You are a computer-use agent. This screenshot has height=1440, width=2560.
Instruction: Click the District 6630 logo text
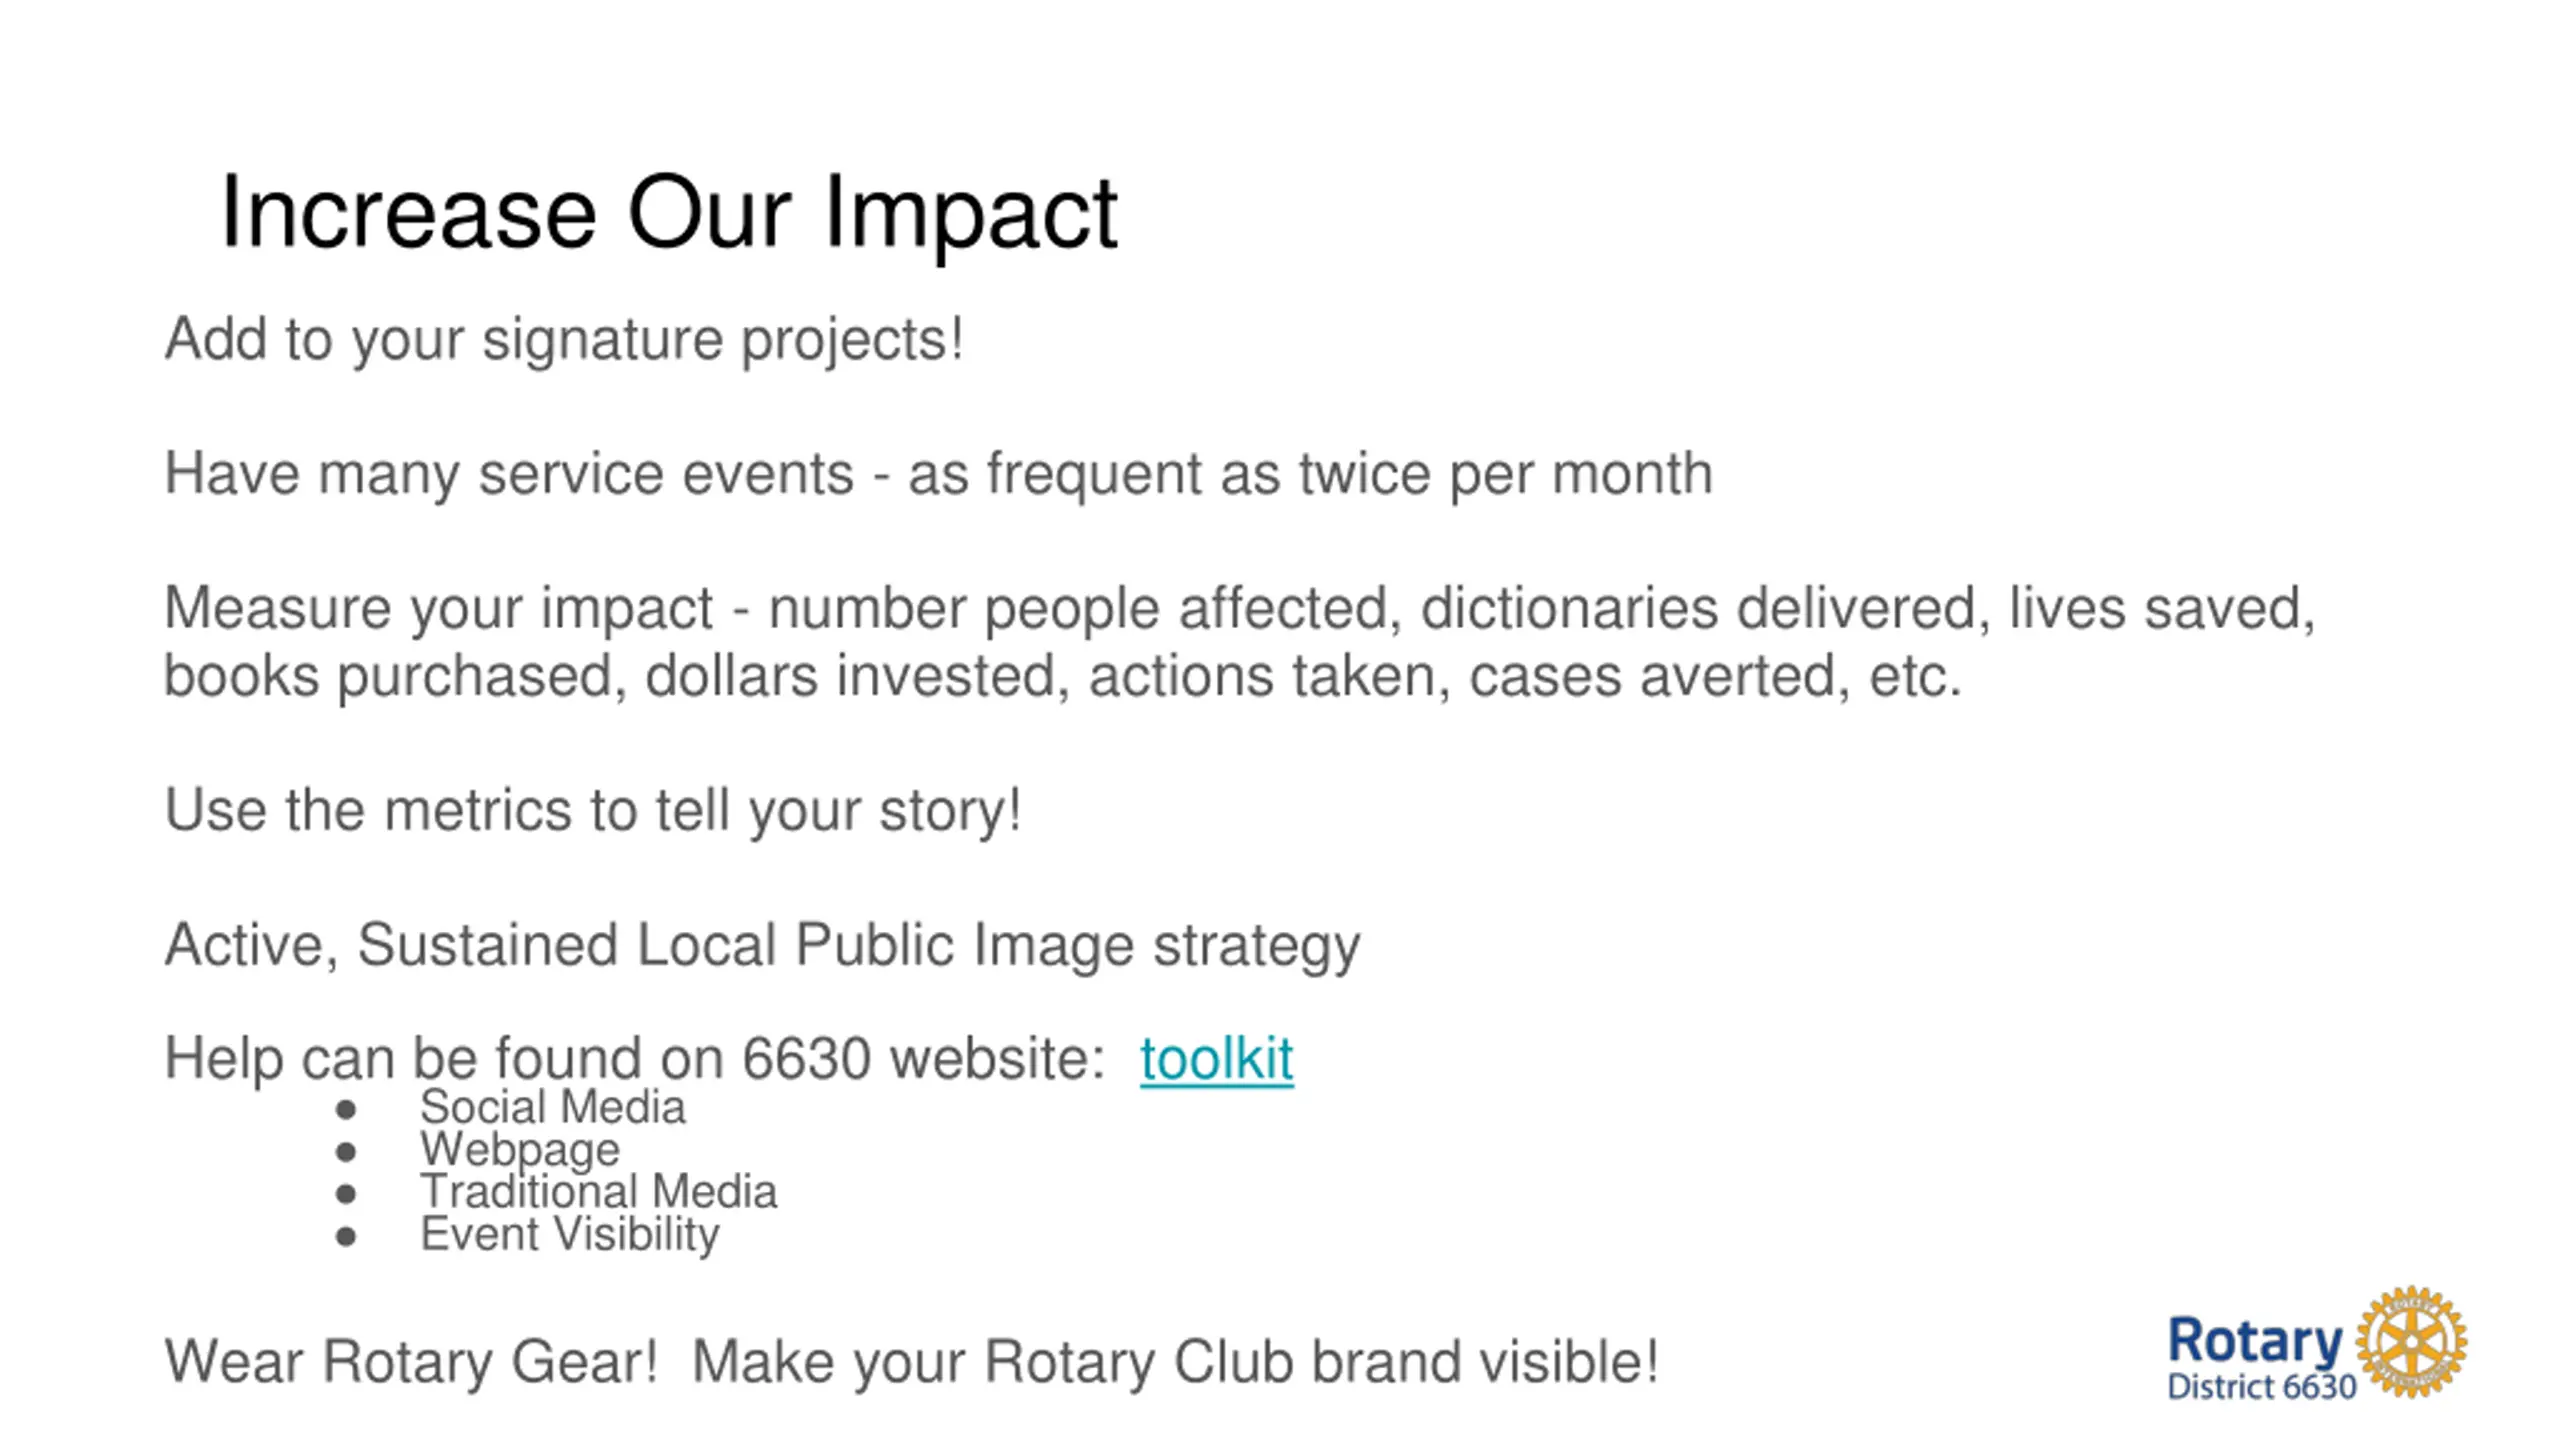(2262, 1387)
